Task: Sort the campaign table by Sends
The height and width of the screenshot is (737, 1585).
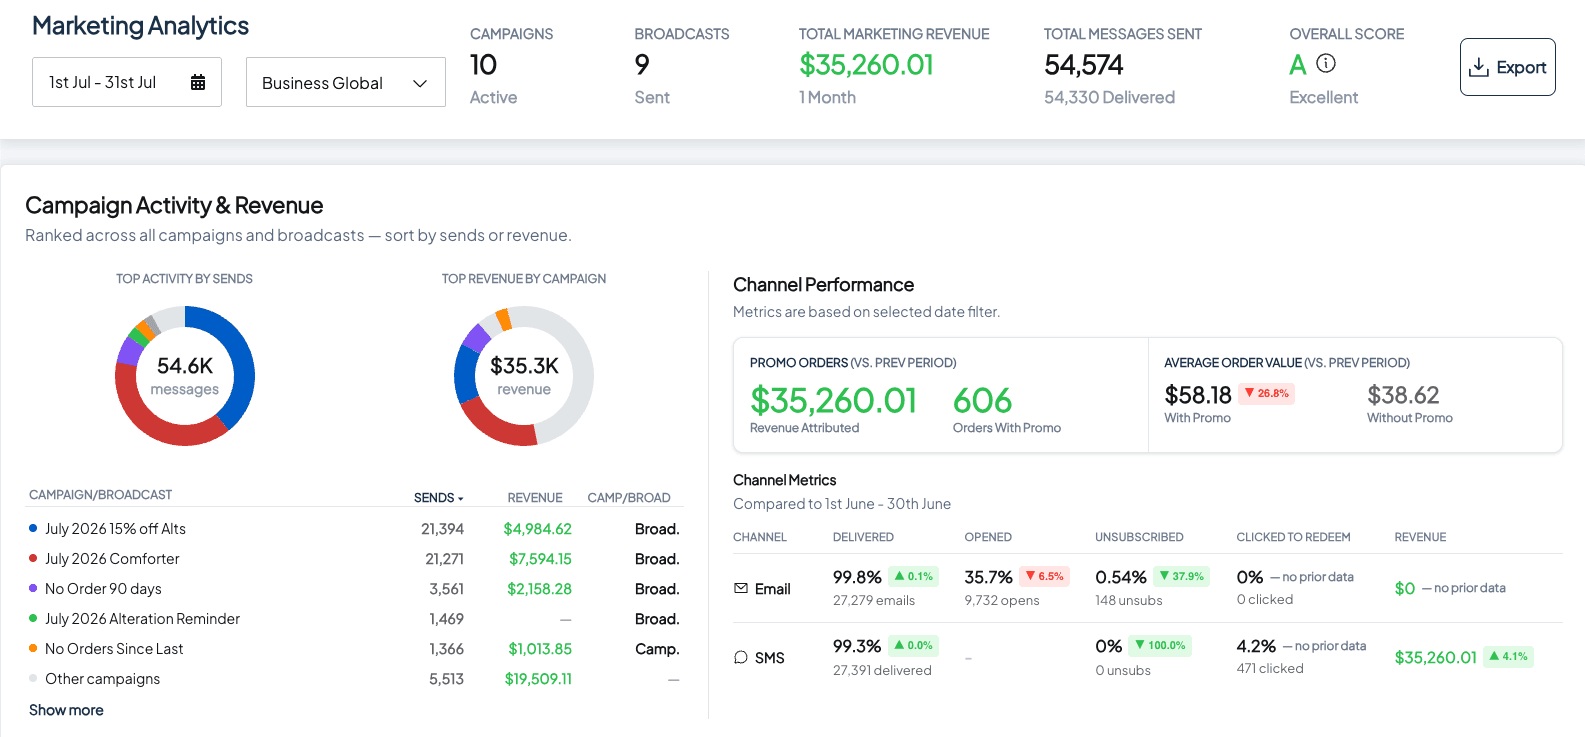Action: tap(438, 497)
